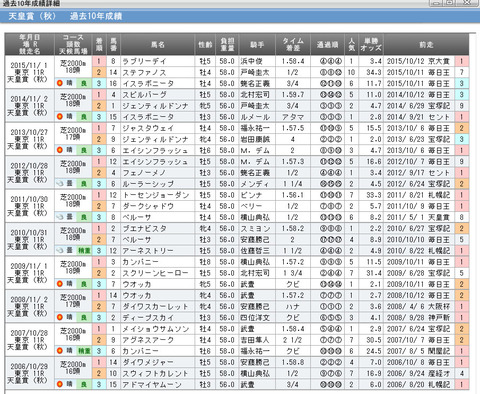Click previous race 2008/ 9/28 神戸新
This screenshot has width=480, height=394.
tap(418, 318)
